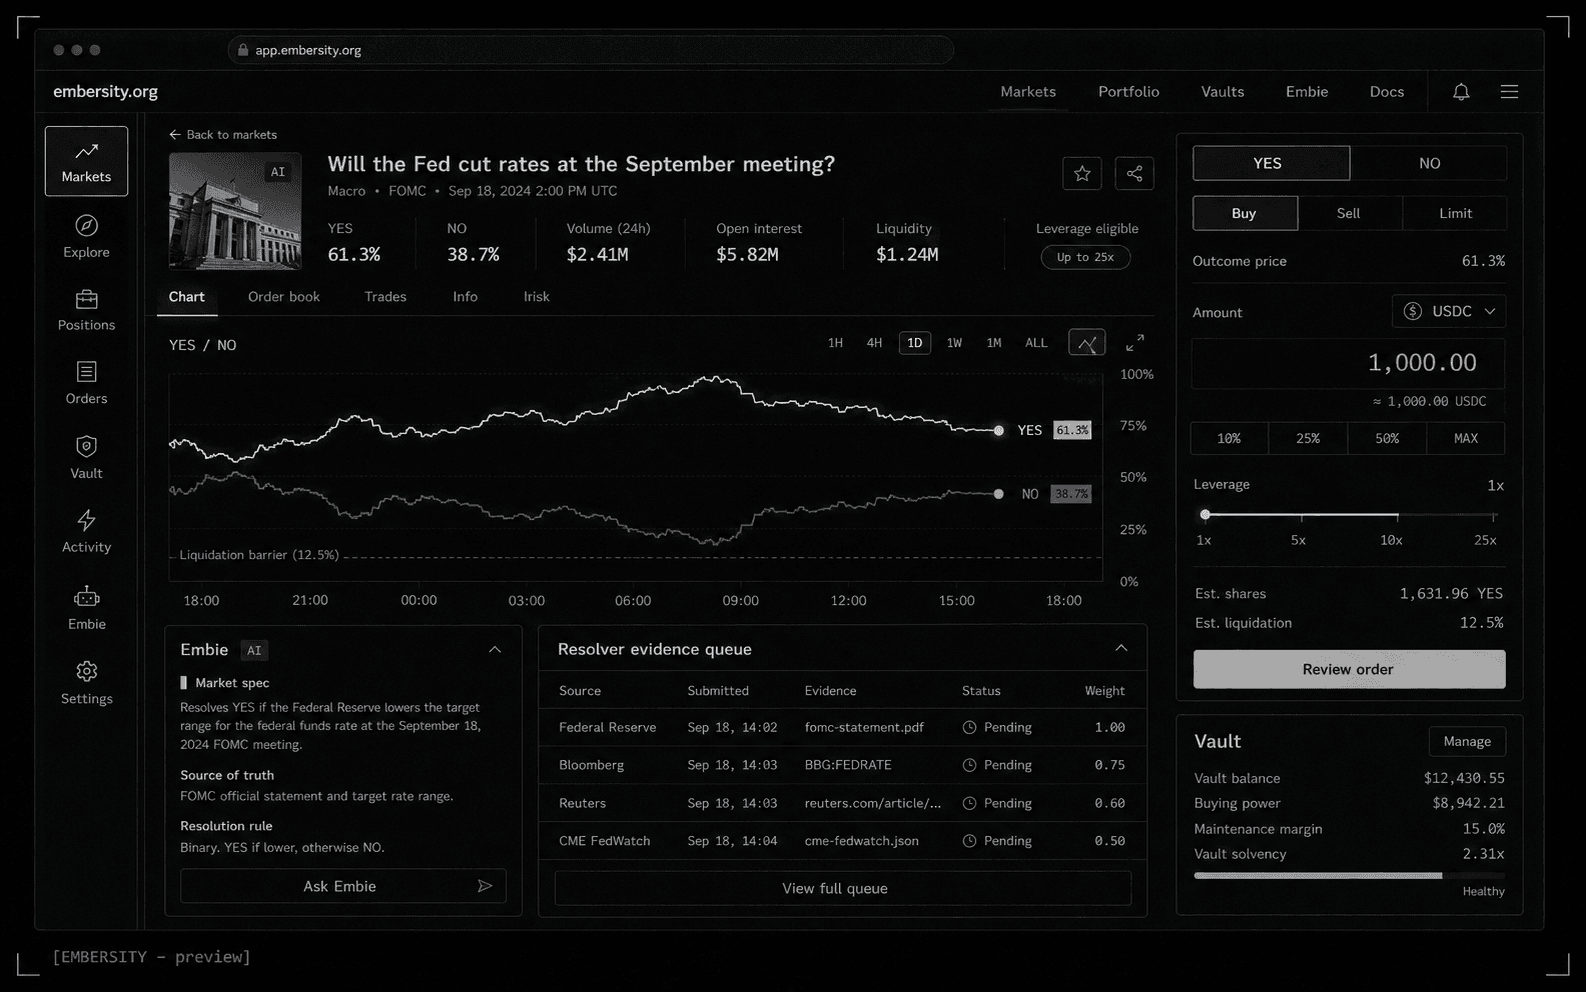Set chart timeframe to 1M
The width and height of the screenshot is (1586, 992).
pos(994,343)
